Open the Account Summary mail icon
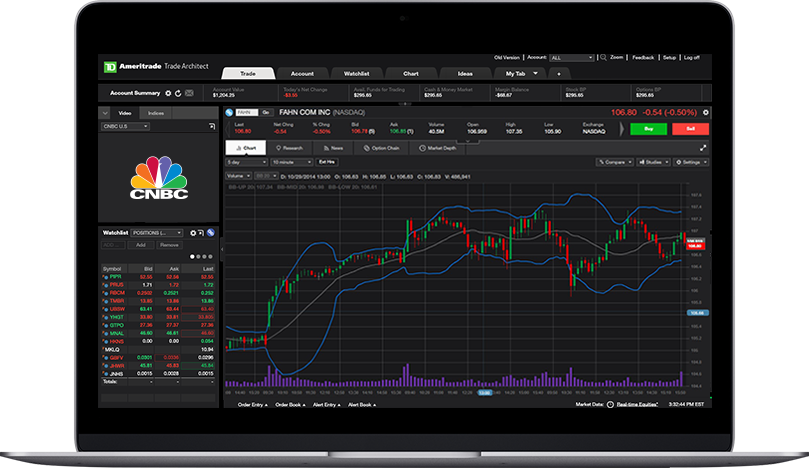Viewport: 809px width, 468px height. [189, 93]
